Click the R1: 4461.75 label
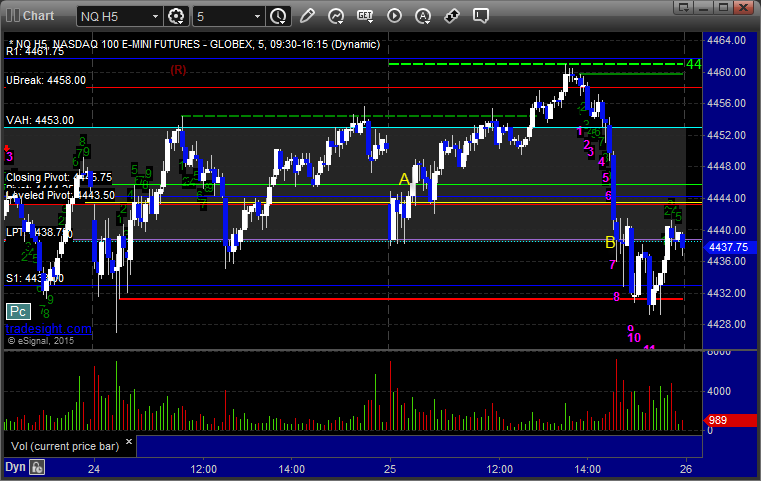761x481 pixels. 34,51
